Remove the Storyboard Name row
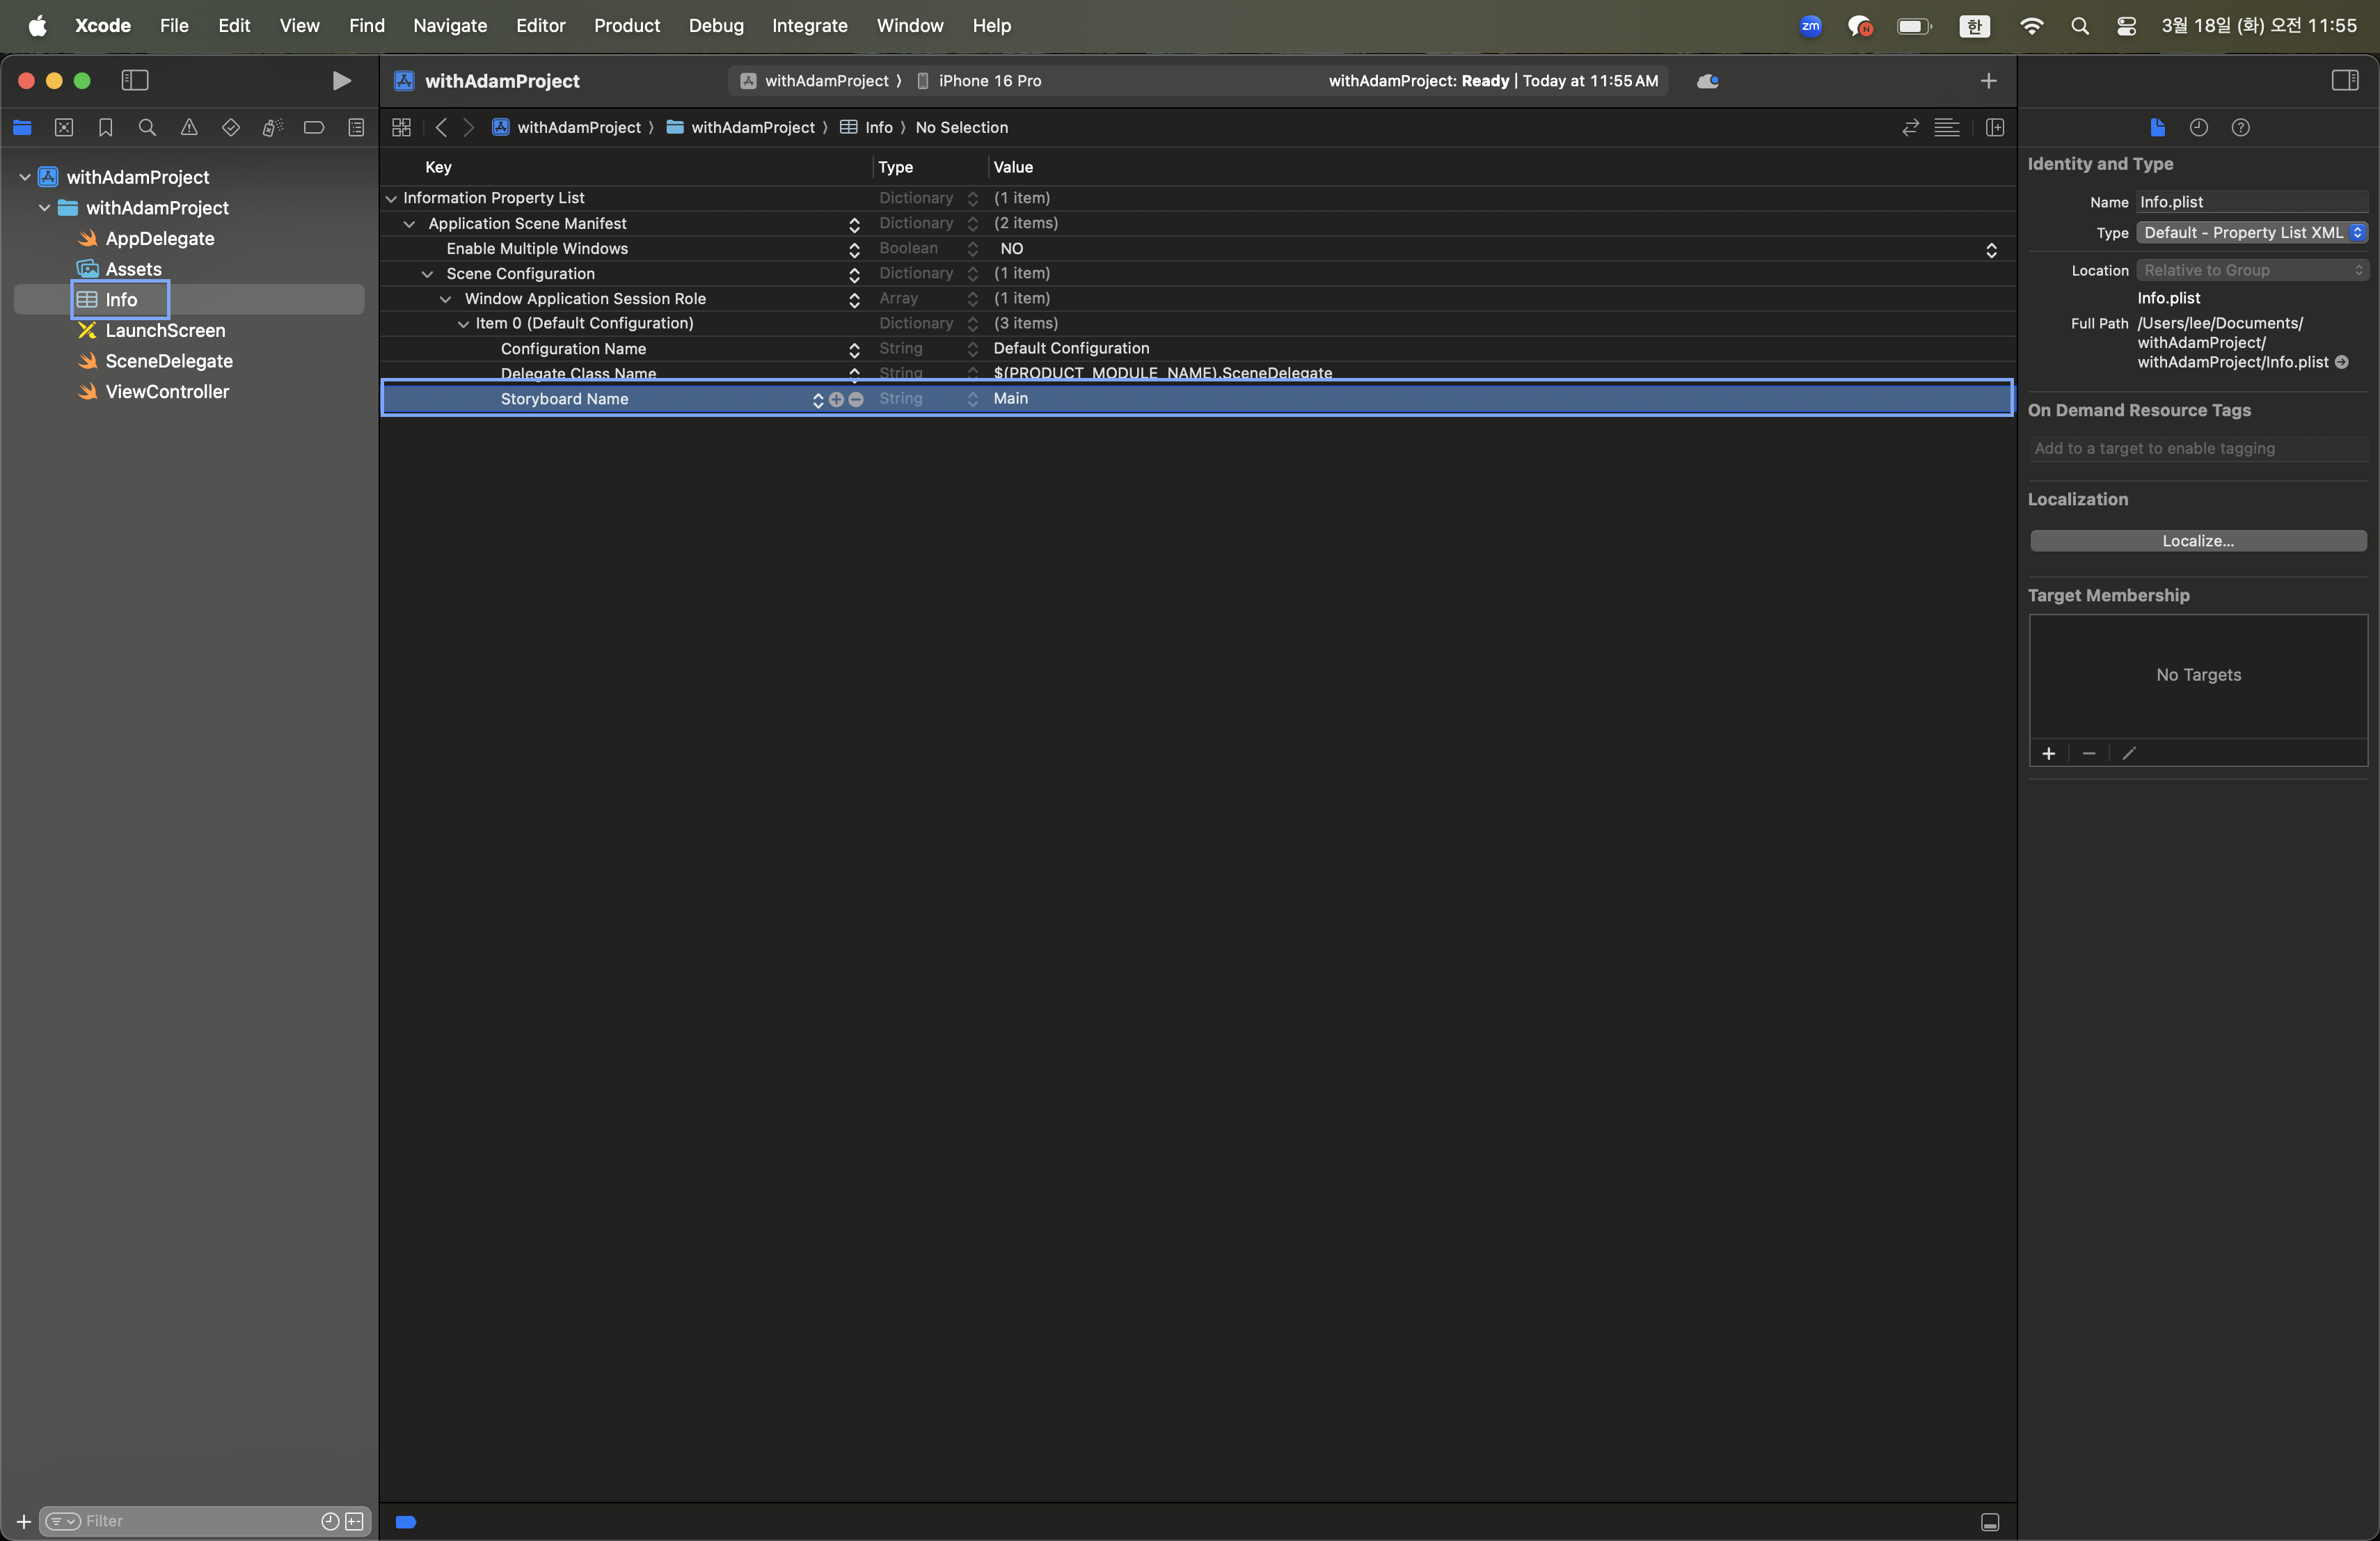 point(856,399)
